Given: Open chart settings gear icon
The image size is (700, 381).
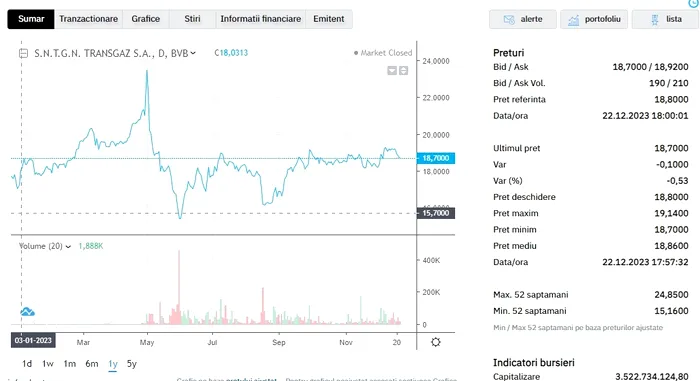Looking at the screenshot, I should tap(436, 342).
